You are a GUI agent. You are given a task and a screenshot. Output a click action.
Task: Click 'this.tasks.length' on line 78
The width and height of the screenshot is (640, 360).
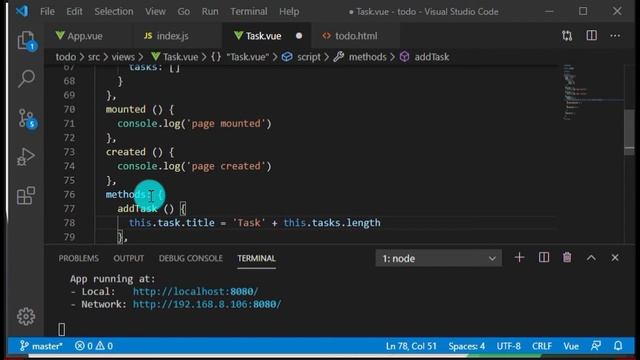click(x=332, y=223)
